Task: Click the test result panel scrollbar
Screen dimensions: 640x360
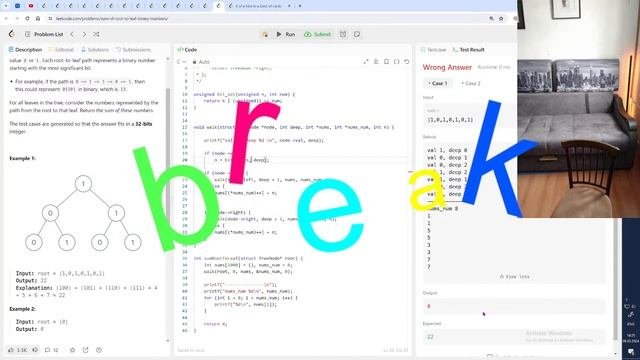Action: coord(616,278)
